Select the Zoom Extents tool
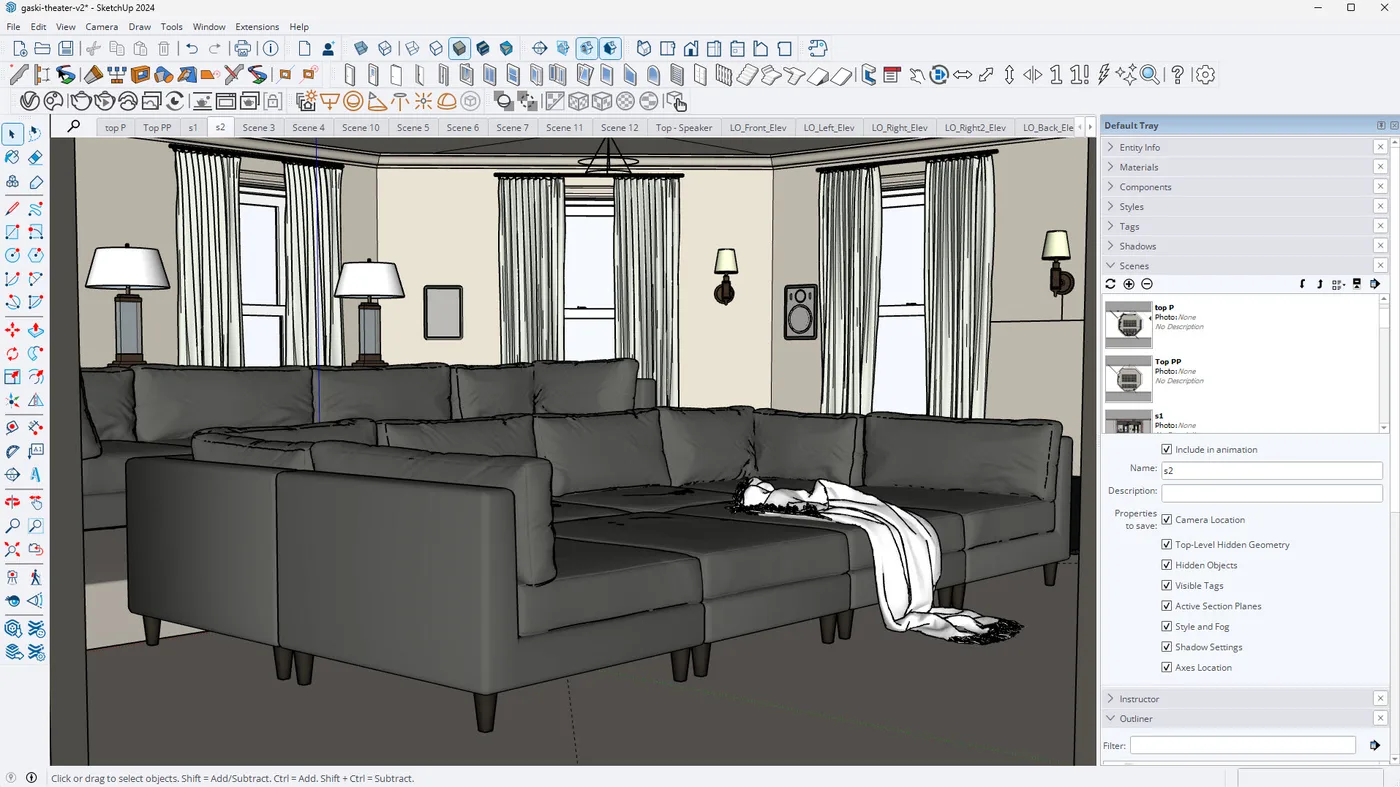Viewport: 1400px width, 787px height. coord(13,549)
